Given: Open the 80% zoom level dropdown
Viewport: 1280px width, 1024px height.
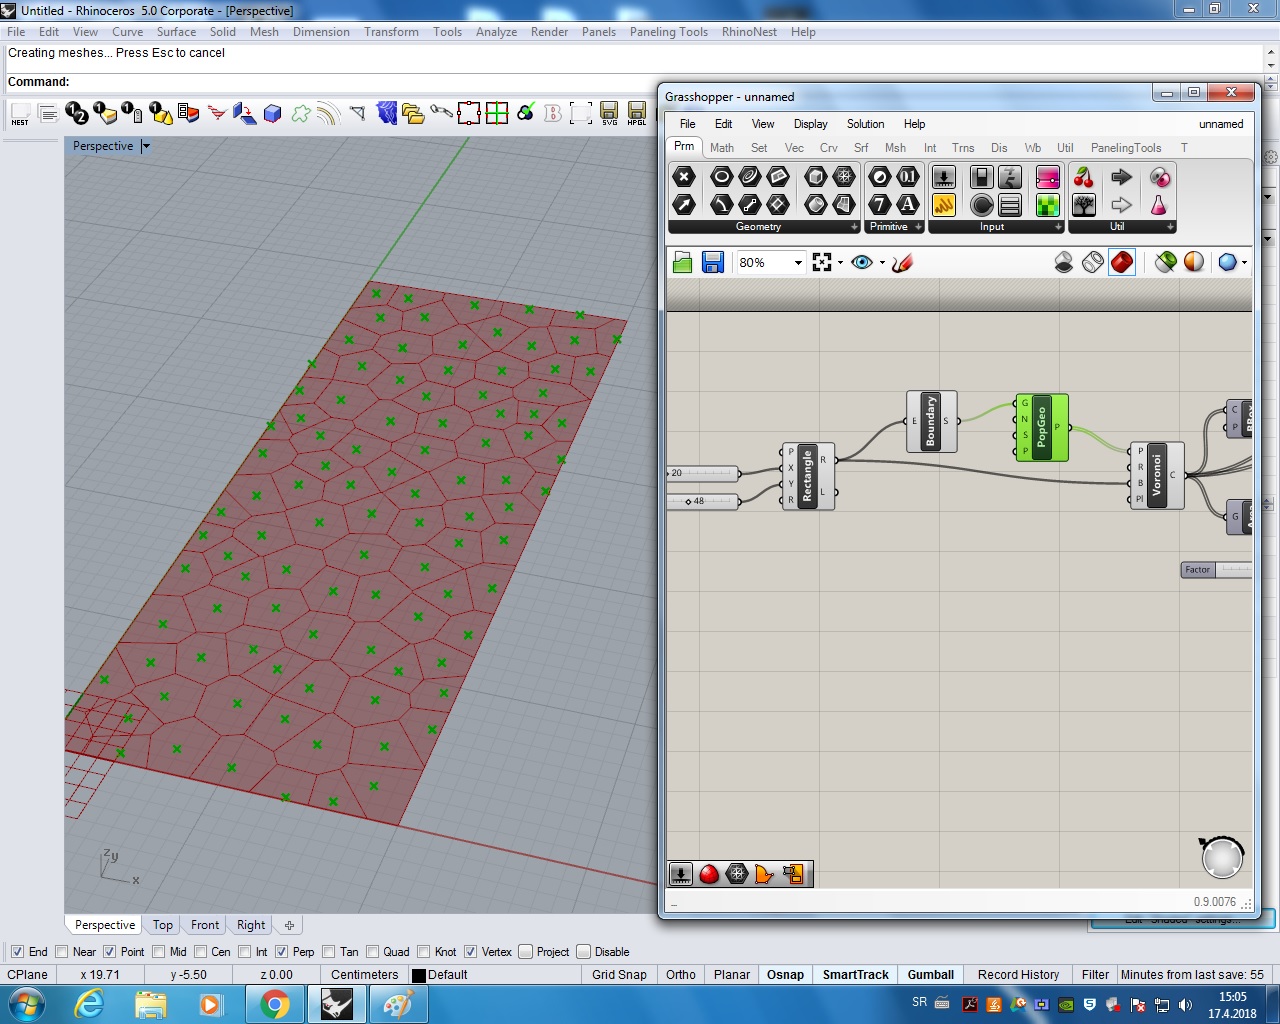Looking at the screenshot, I should [x=798, y=263].
